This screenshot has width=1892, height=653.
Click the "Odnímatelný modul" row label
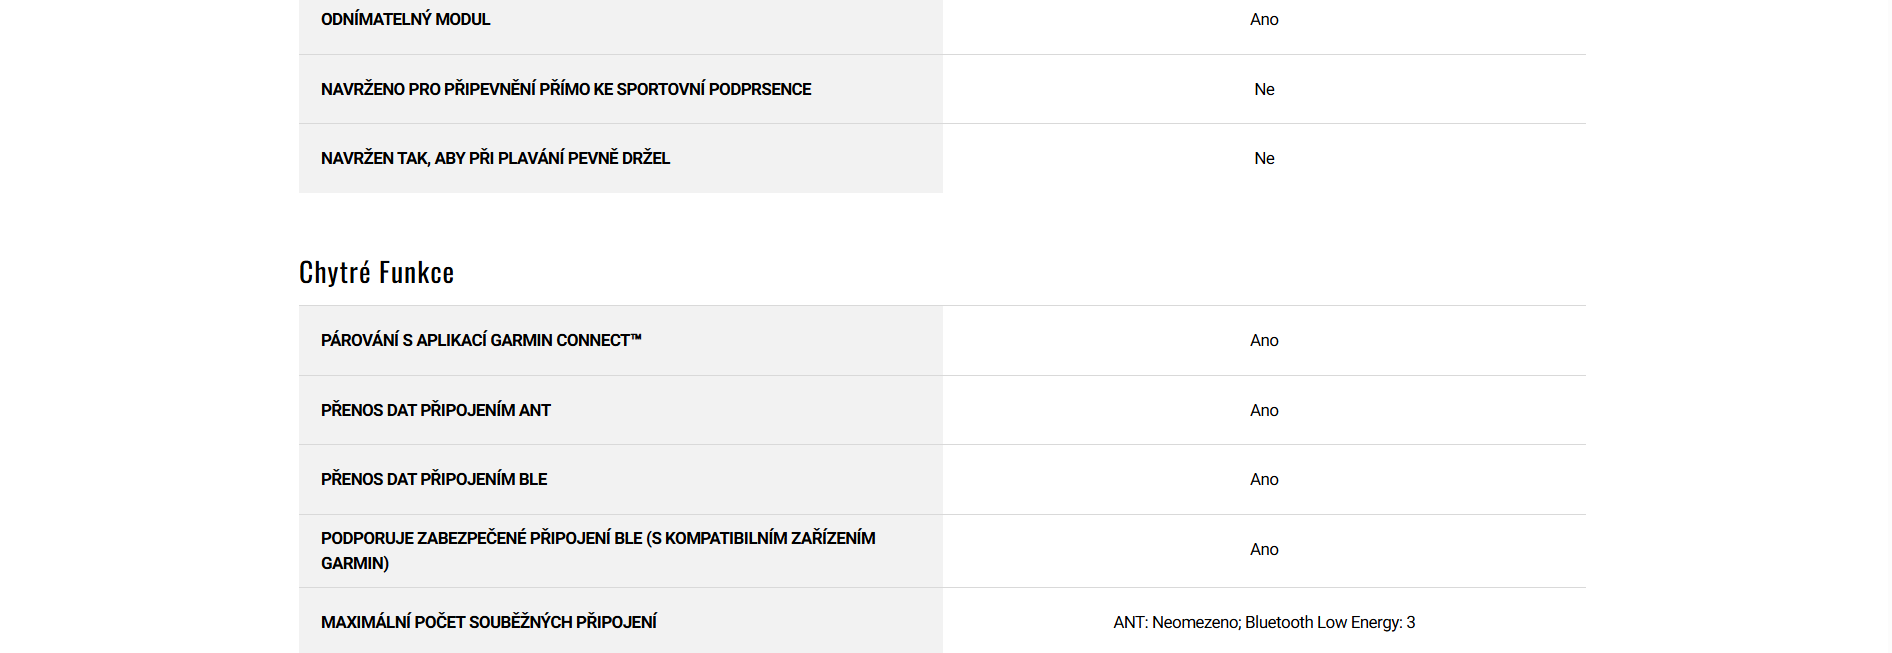pyautogui.click(x=405, y=19)
